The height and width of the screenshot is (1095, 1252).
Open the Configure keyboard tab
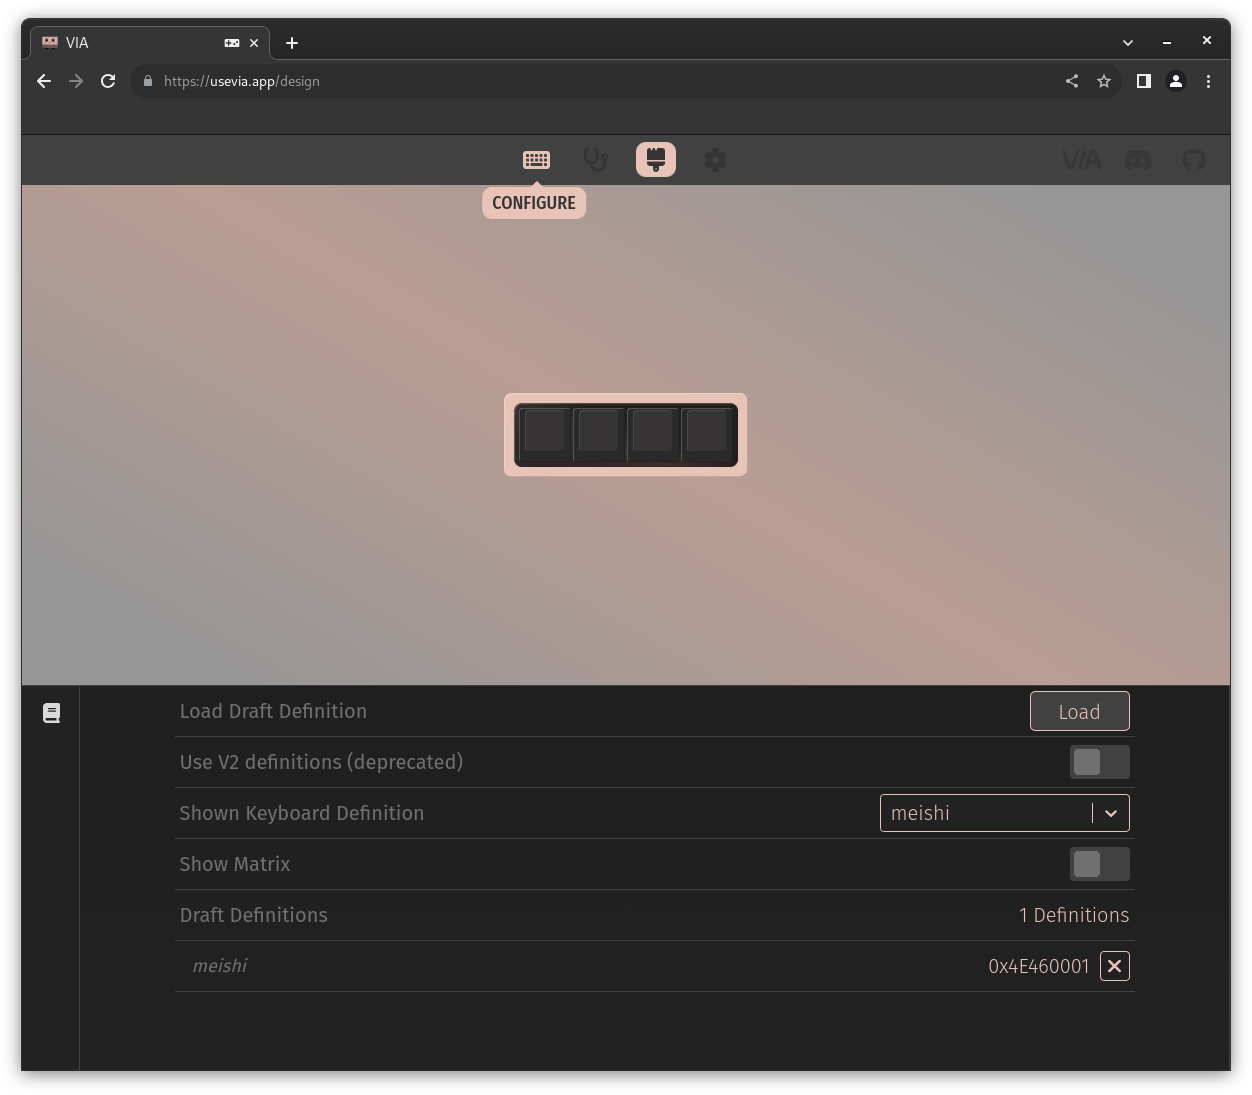(536, 160)
